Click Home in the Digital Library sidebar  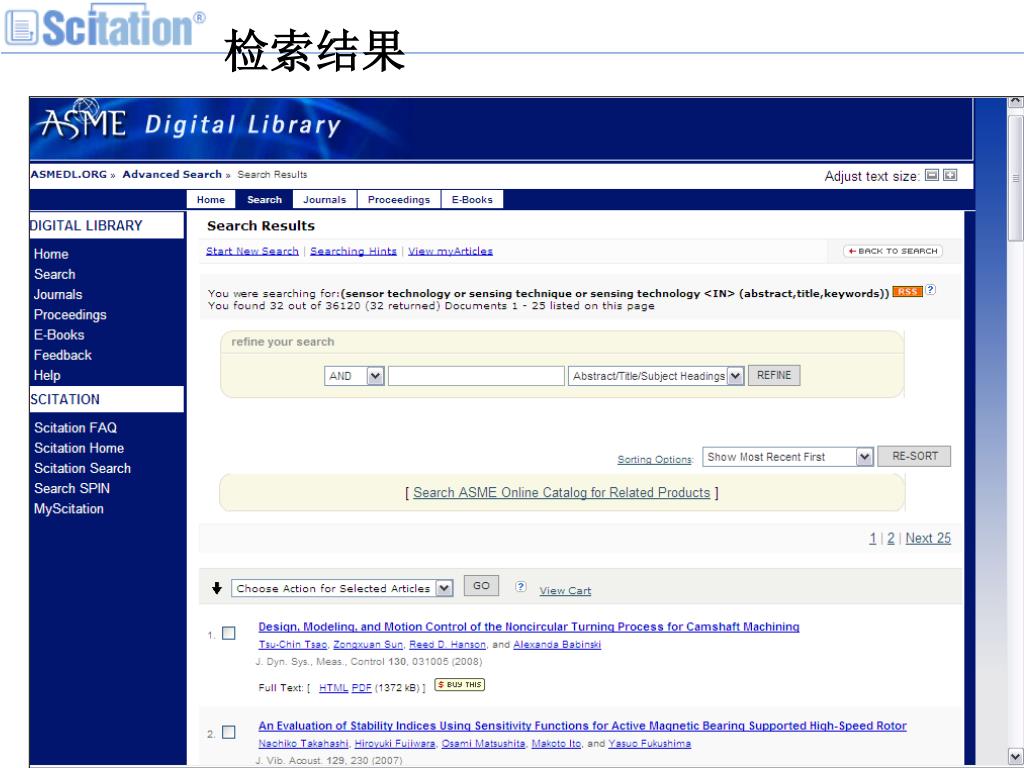[51, 254]
